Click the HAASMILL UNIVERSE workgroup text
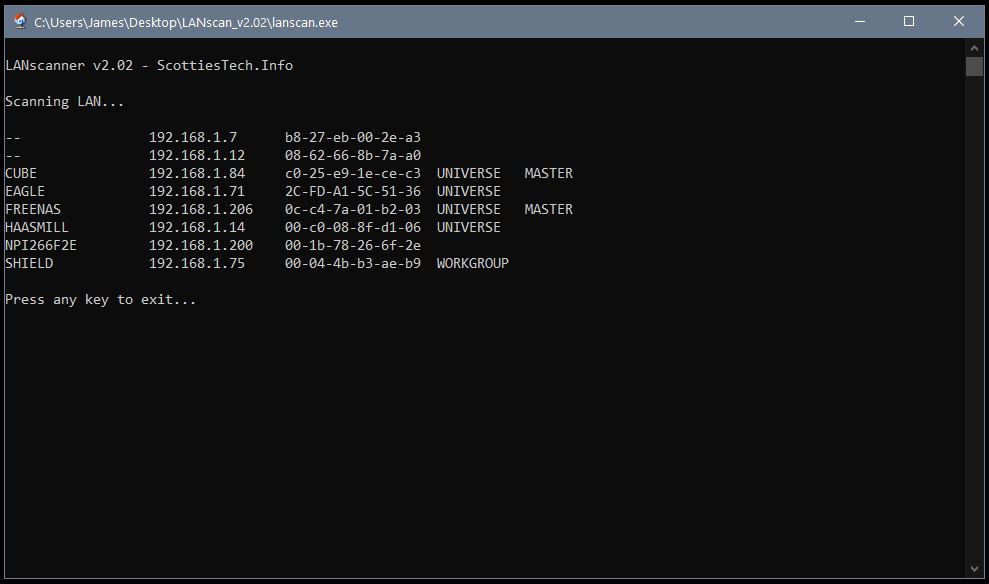989x584 pixels. pyautogui.click(x=469, y=227)
